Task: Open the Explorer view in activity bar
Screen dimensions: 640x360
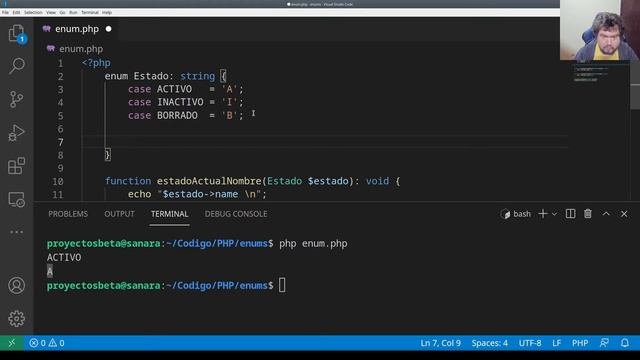Action: pyautogui.click(x=16, y=33)
